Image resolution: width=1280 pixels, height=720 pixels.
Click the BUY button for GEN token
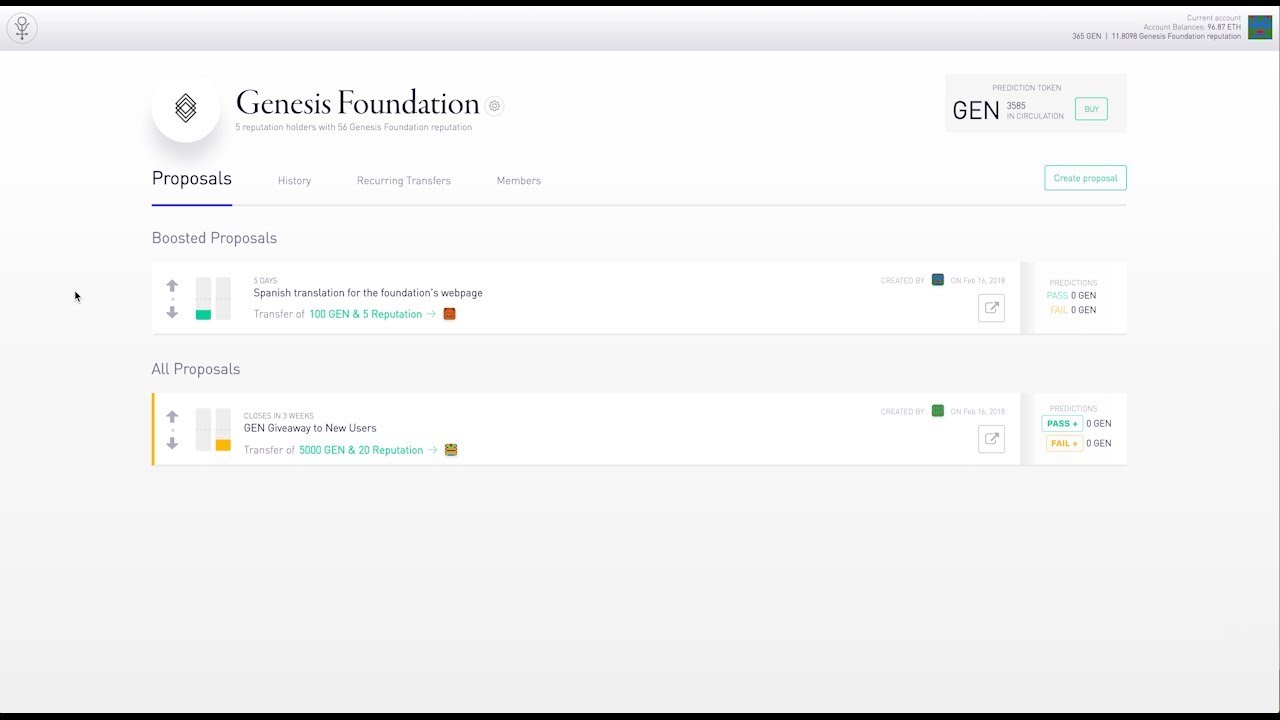pos(1091,109)
